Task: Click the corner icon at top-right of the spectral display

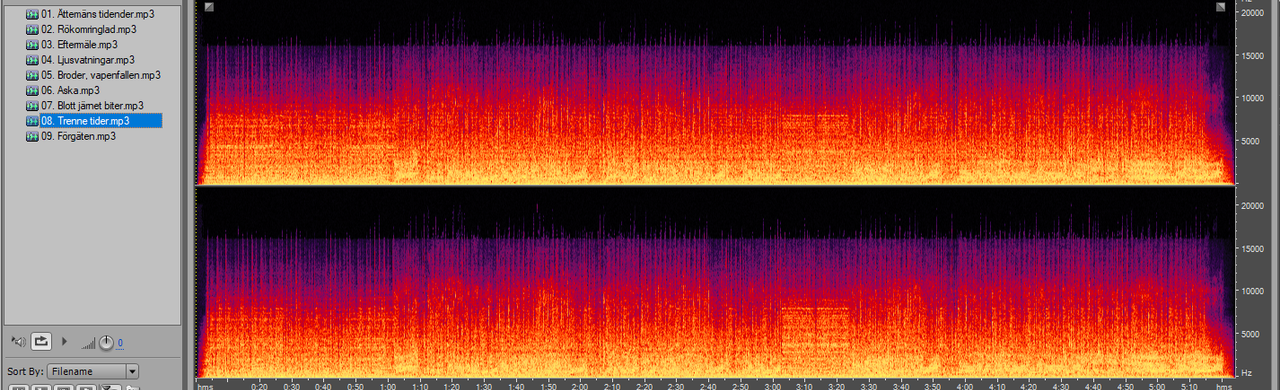Action: 1221,7
